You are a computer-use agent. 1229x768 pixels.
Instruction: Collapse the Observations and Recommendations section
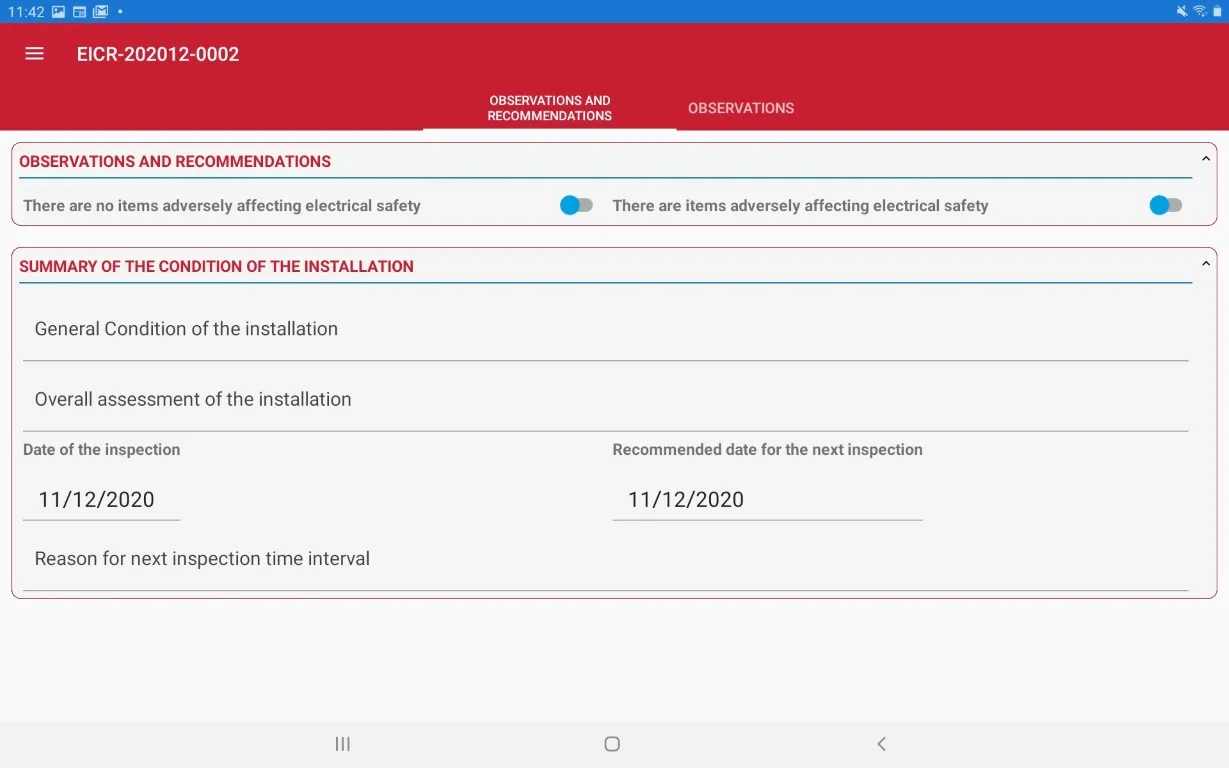pyautogui.click(x=1205, y=159)
